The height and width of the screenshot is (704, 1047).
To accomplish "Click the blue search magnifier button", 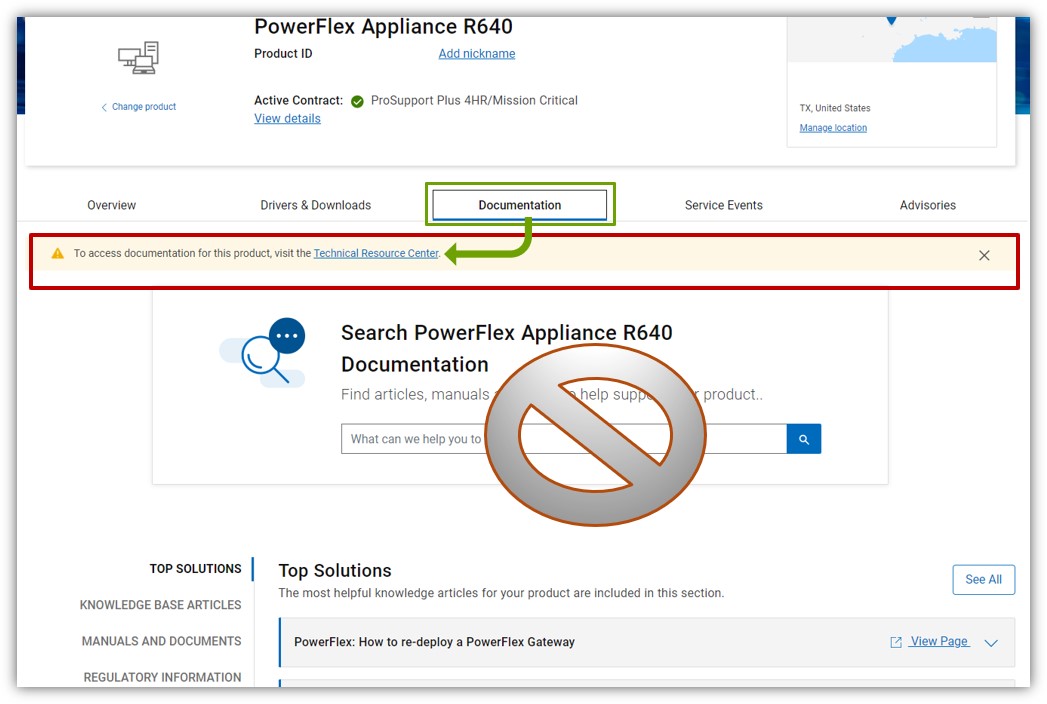I will click(804, 439).
